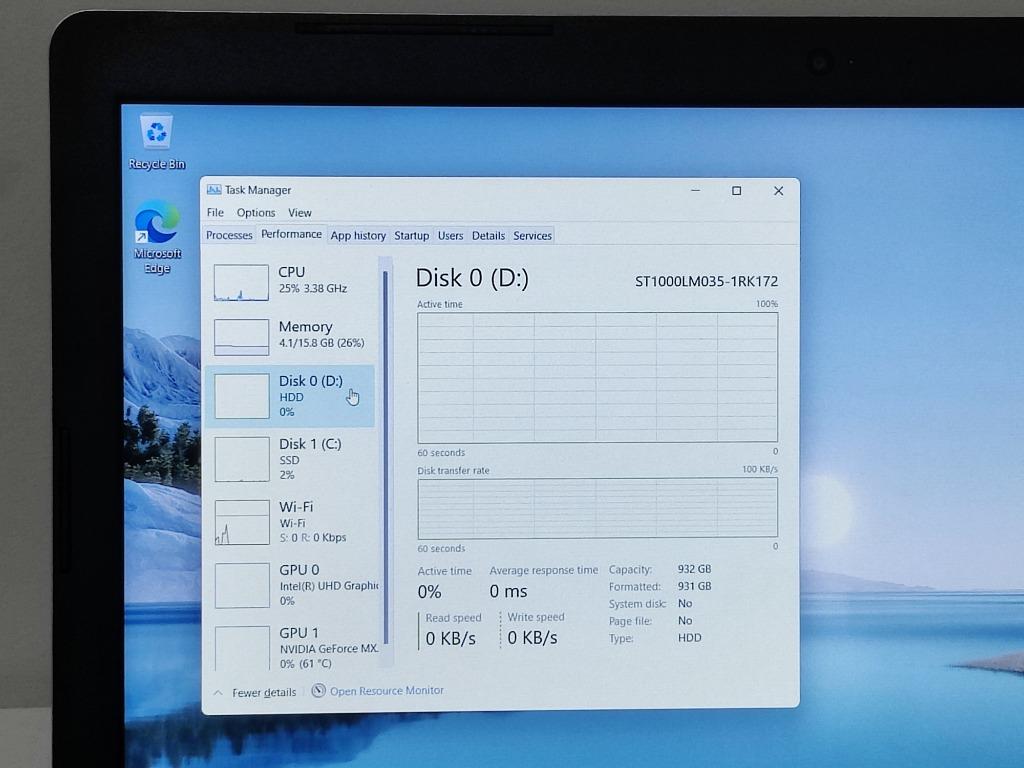Screen dimensions: 1024x768
Task: Open the Options menu
Action: [x=256, y=212]
